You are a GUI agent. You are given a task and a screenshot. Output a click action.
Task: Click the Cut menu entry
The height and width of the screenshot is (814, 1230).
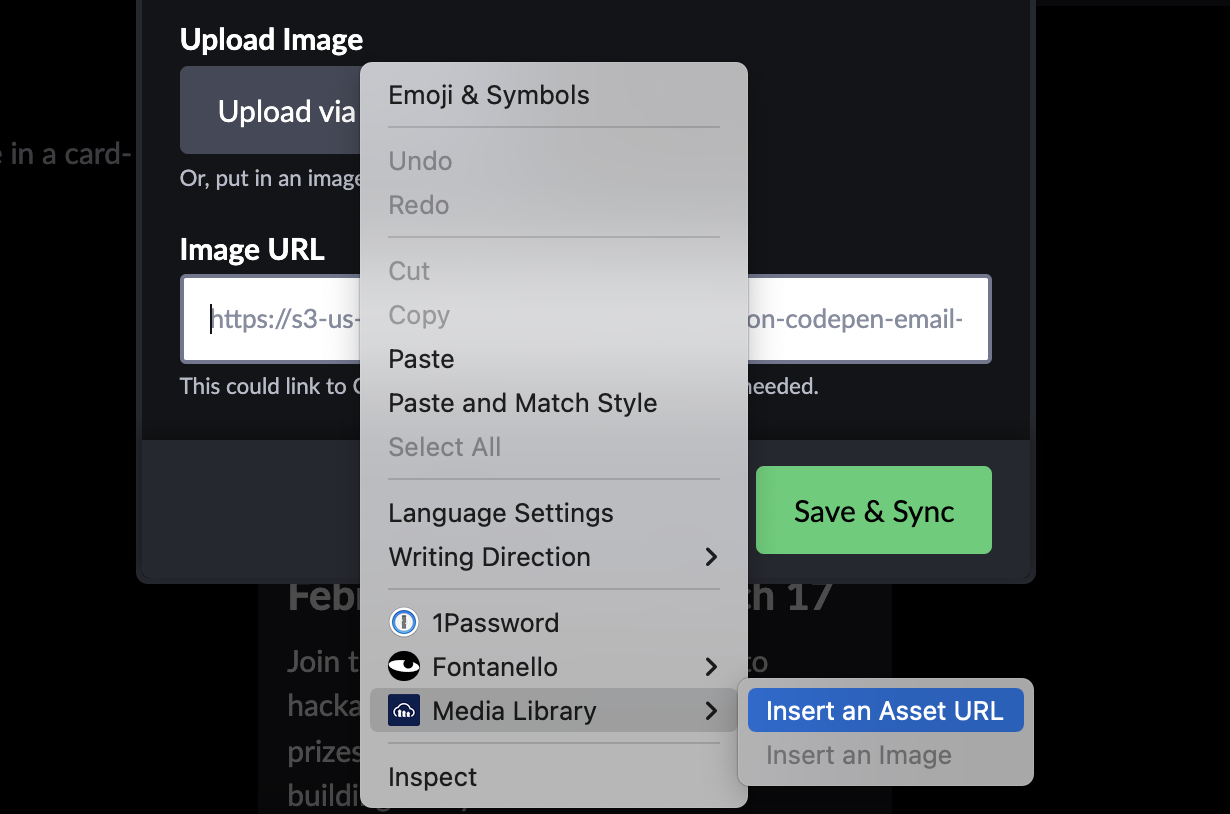click(409, 271)
